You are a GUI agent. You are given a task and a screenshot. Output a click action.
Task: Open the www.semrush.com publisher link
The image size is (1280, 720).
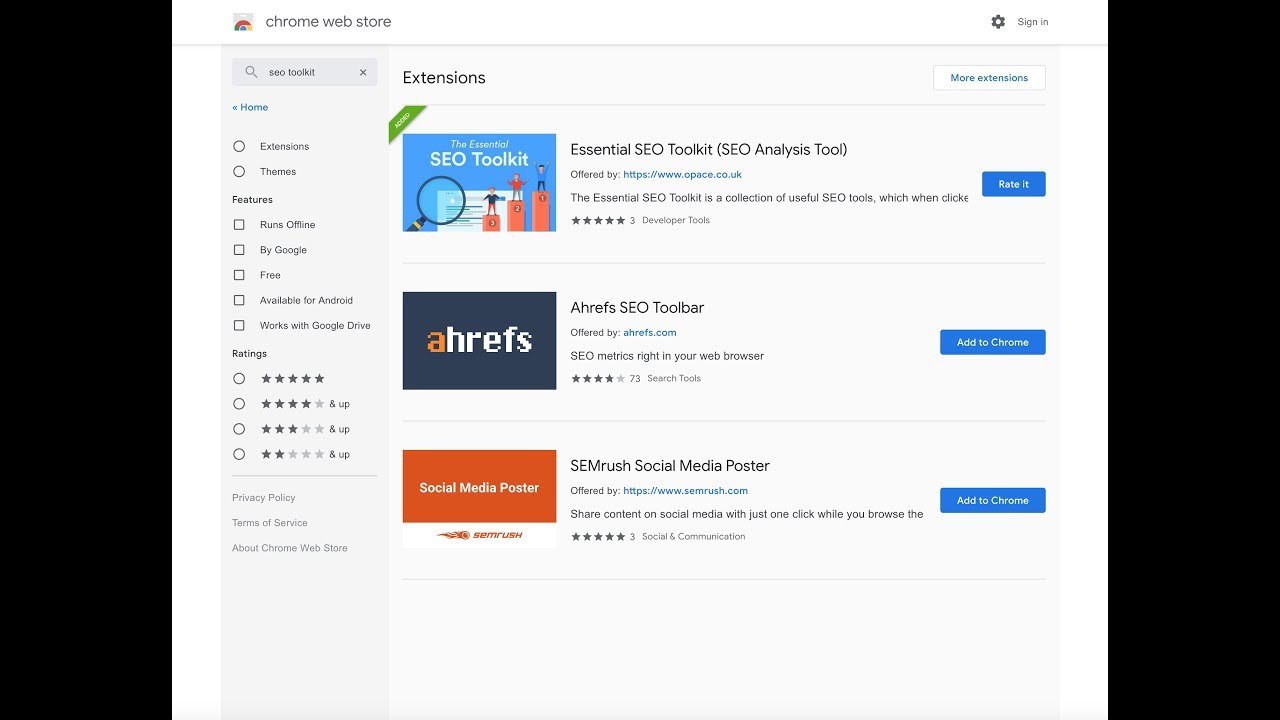tap(685, 491)
